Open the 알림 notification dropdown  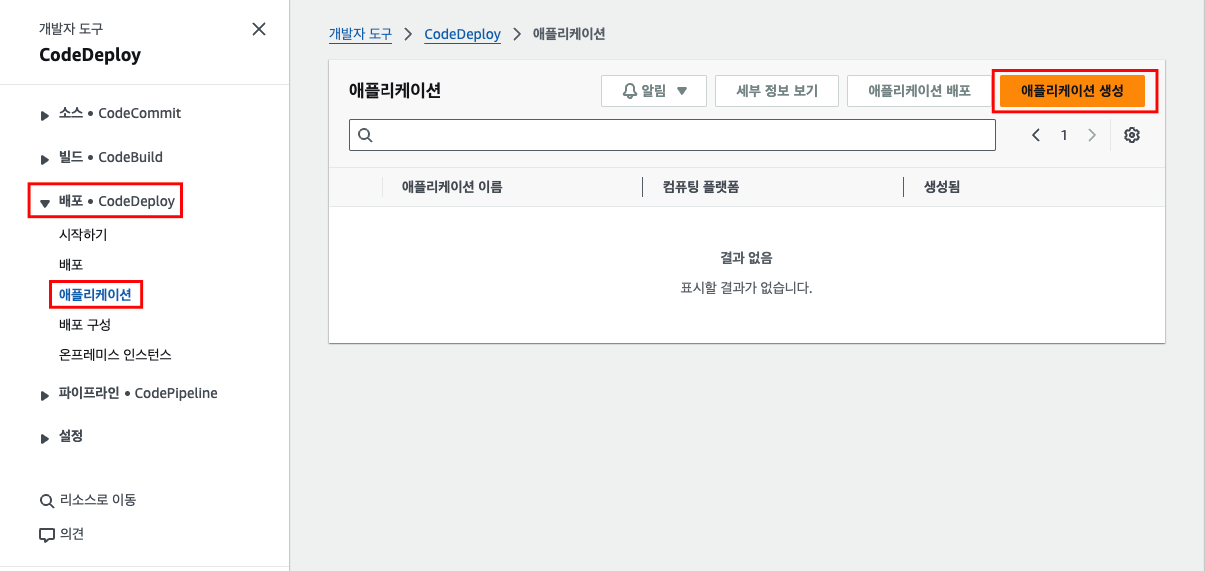click(654, 91)
